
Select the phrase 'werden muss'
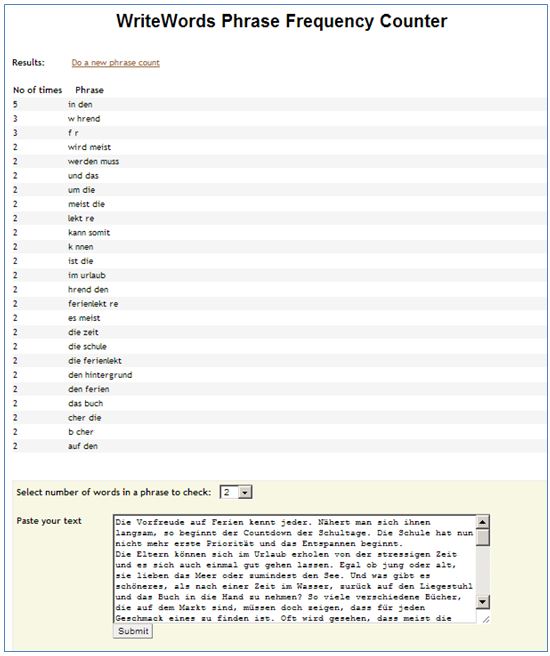click(x=93, y=161)
